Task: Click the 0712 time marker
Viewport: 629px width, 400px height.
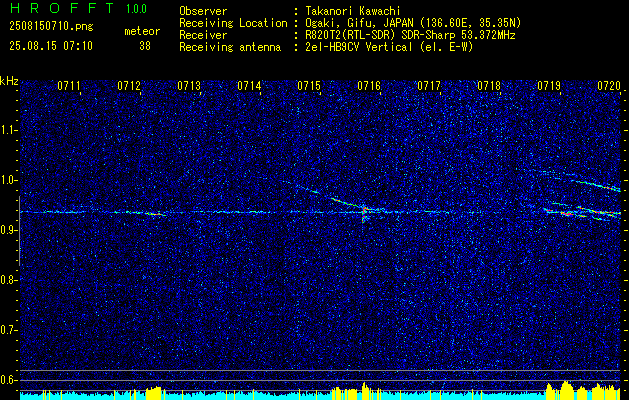Action: [129, 85]
